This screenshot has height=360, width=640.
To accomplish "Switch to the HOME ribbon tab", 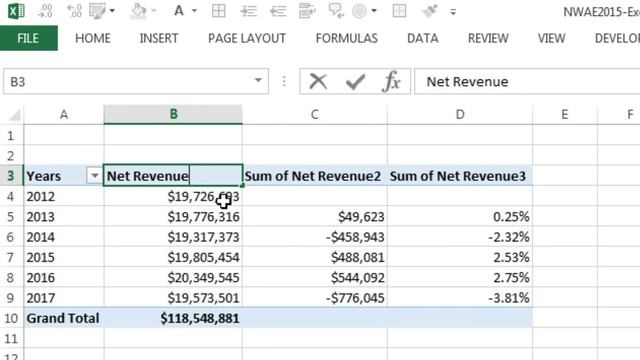I will click(x=93, y=38).
